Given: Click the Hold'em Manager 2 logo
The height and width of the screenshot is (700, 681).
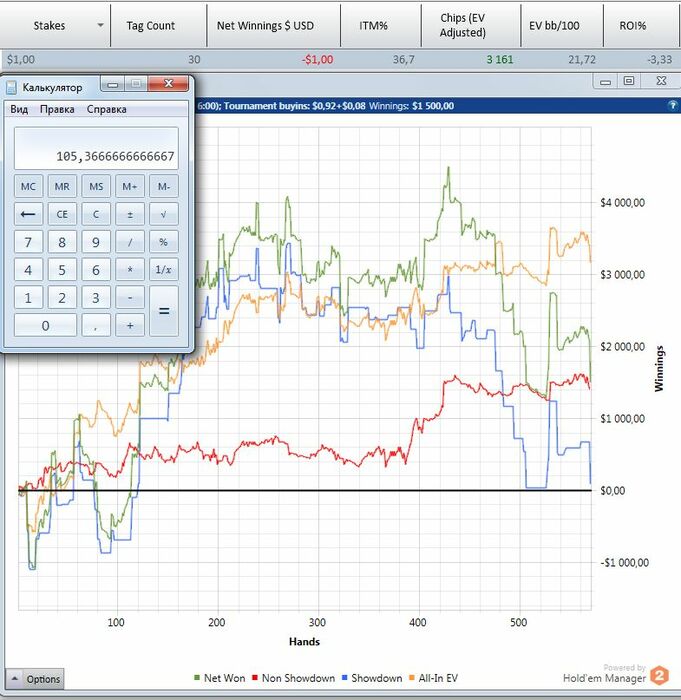Looking at the screenshot, I should [660, 675].
